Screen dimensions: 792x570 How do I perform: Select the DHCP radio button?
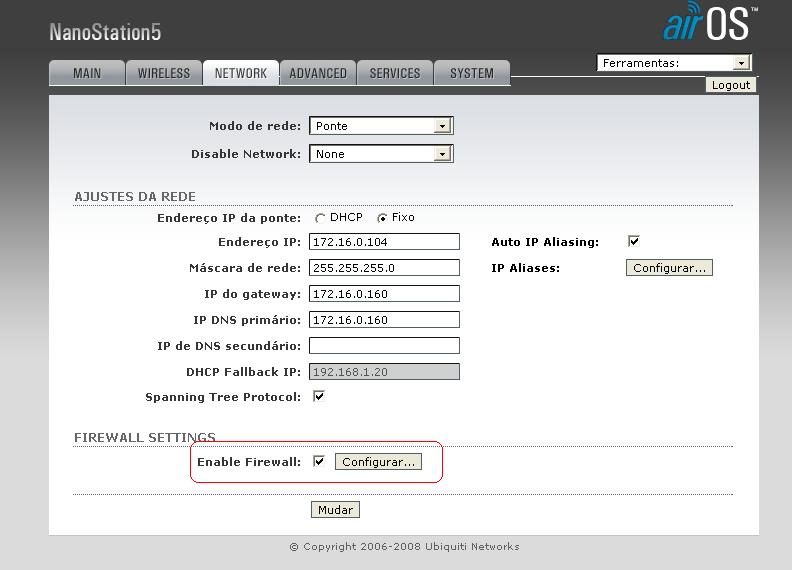point(320,218)
